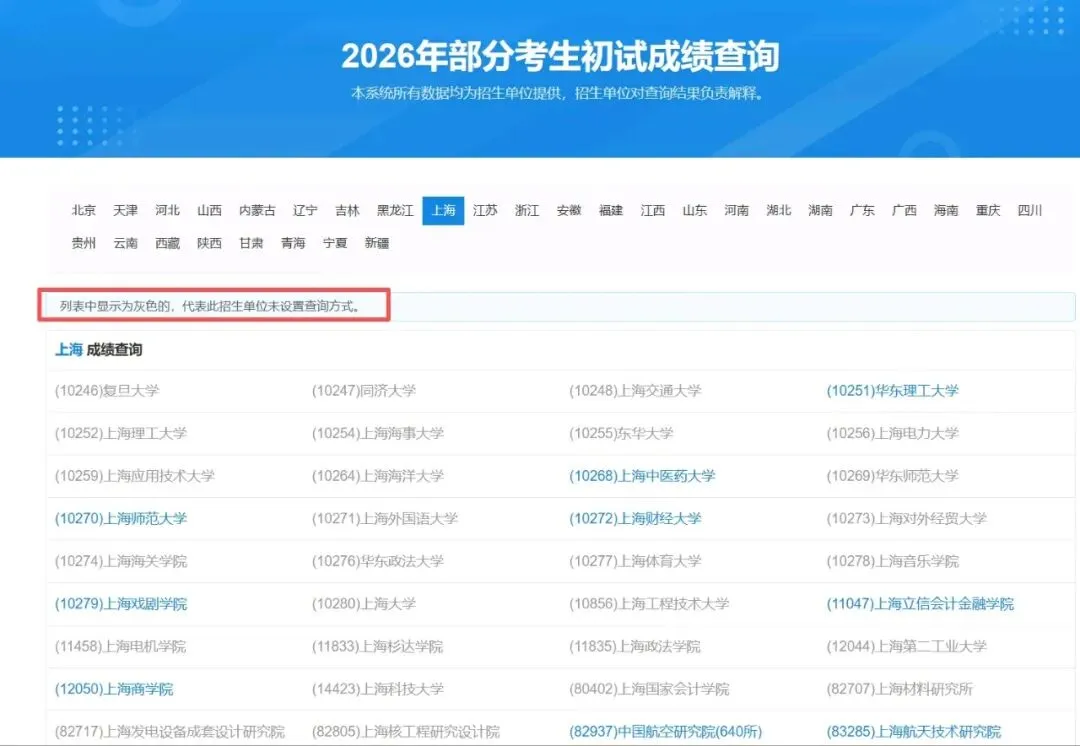The height and width of the screenshot is (746, 1080).
Task: Click the (10254)上海海事大学 entry
Action: (378, 433)
